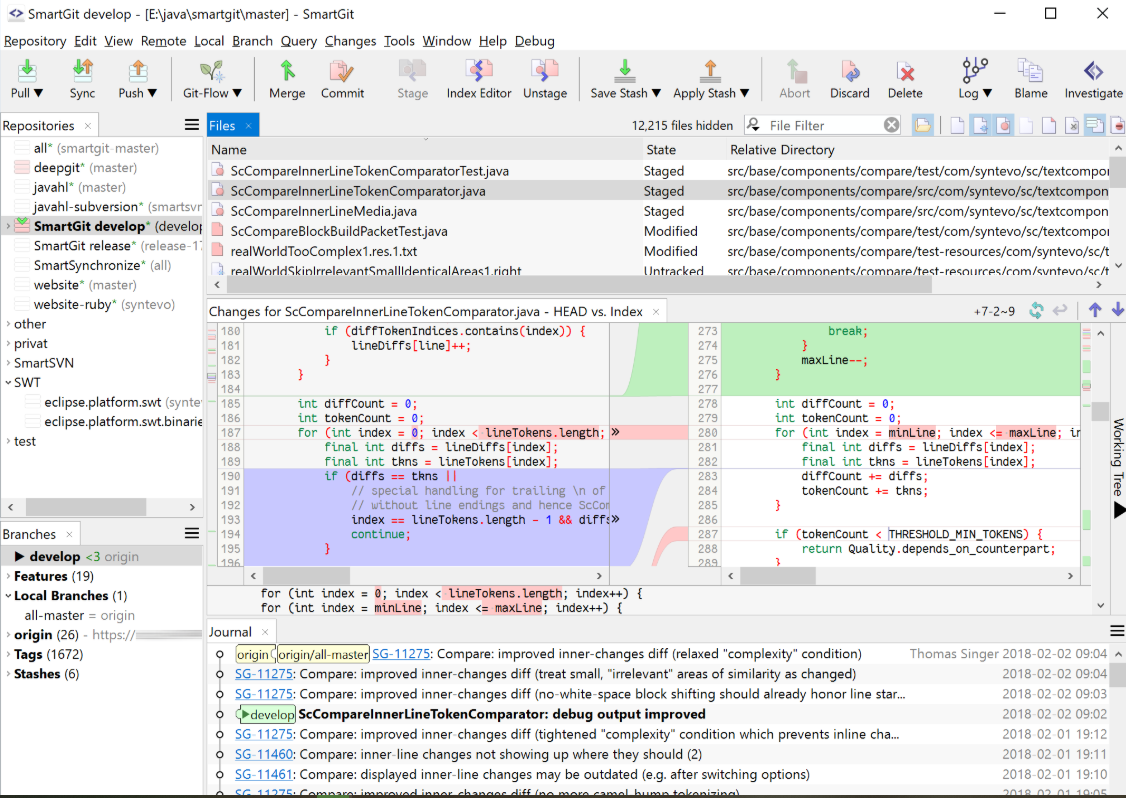Toggle the folder icon in Files toolbar
1126x798 pixels.
pos(922,125)
